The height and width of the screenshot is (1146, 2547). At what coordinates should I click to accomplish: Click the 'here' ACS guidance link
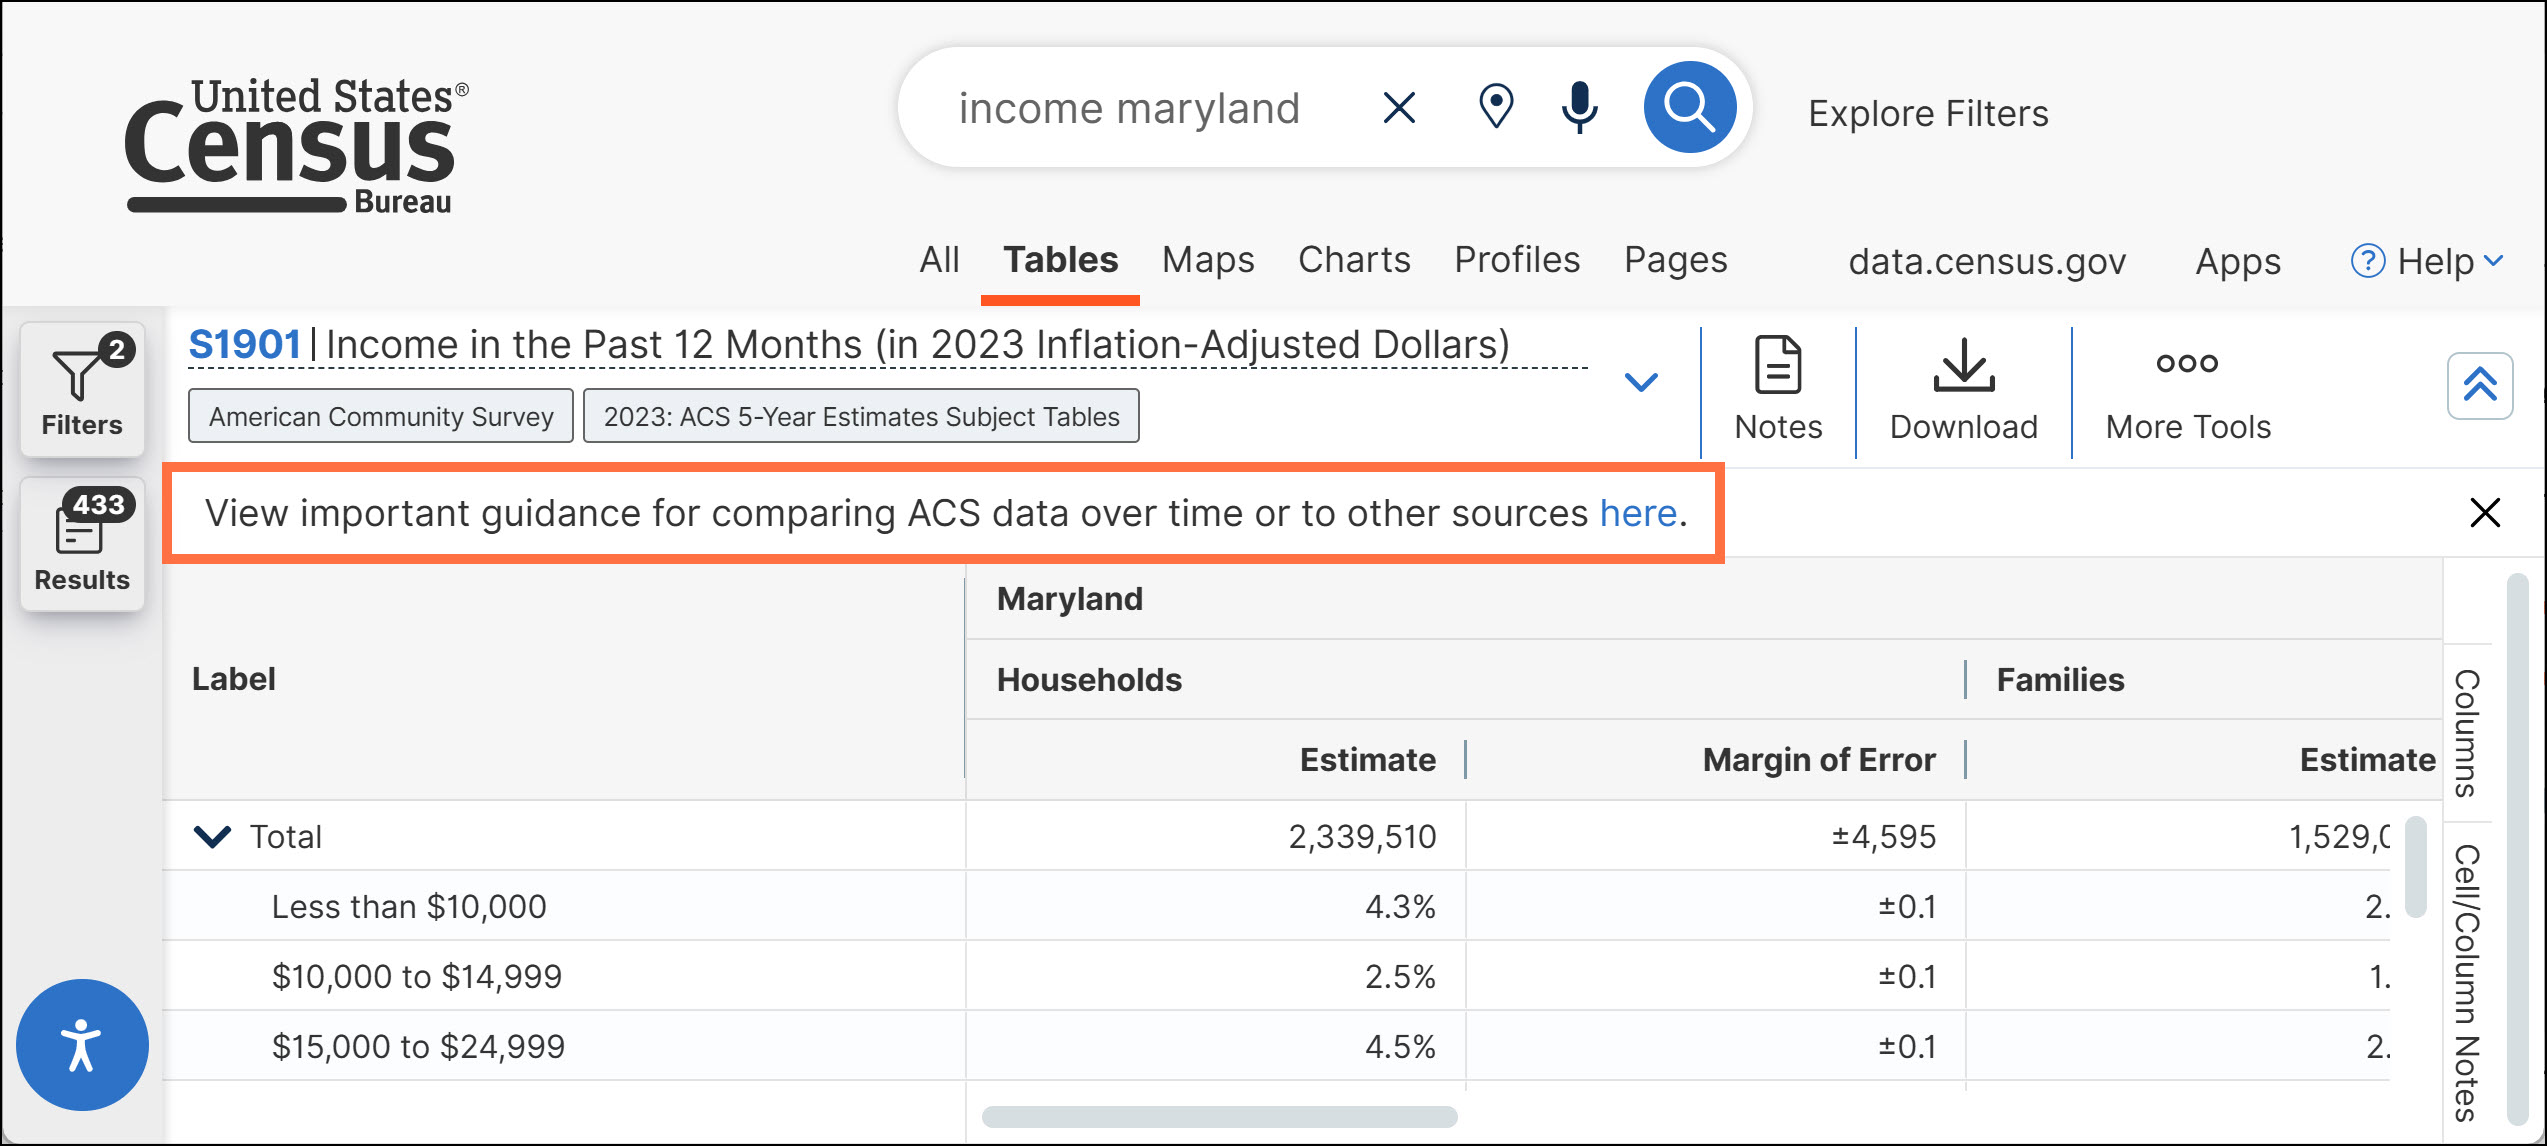1638,513
